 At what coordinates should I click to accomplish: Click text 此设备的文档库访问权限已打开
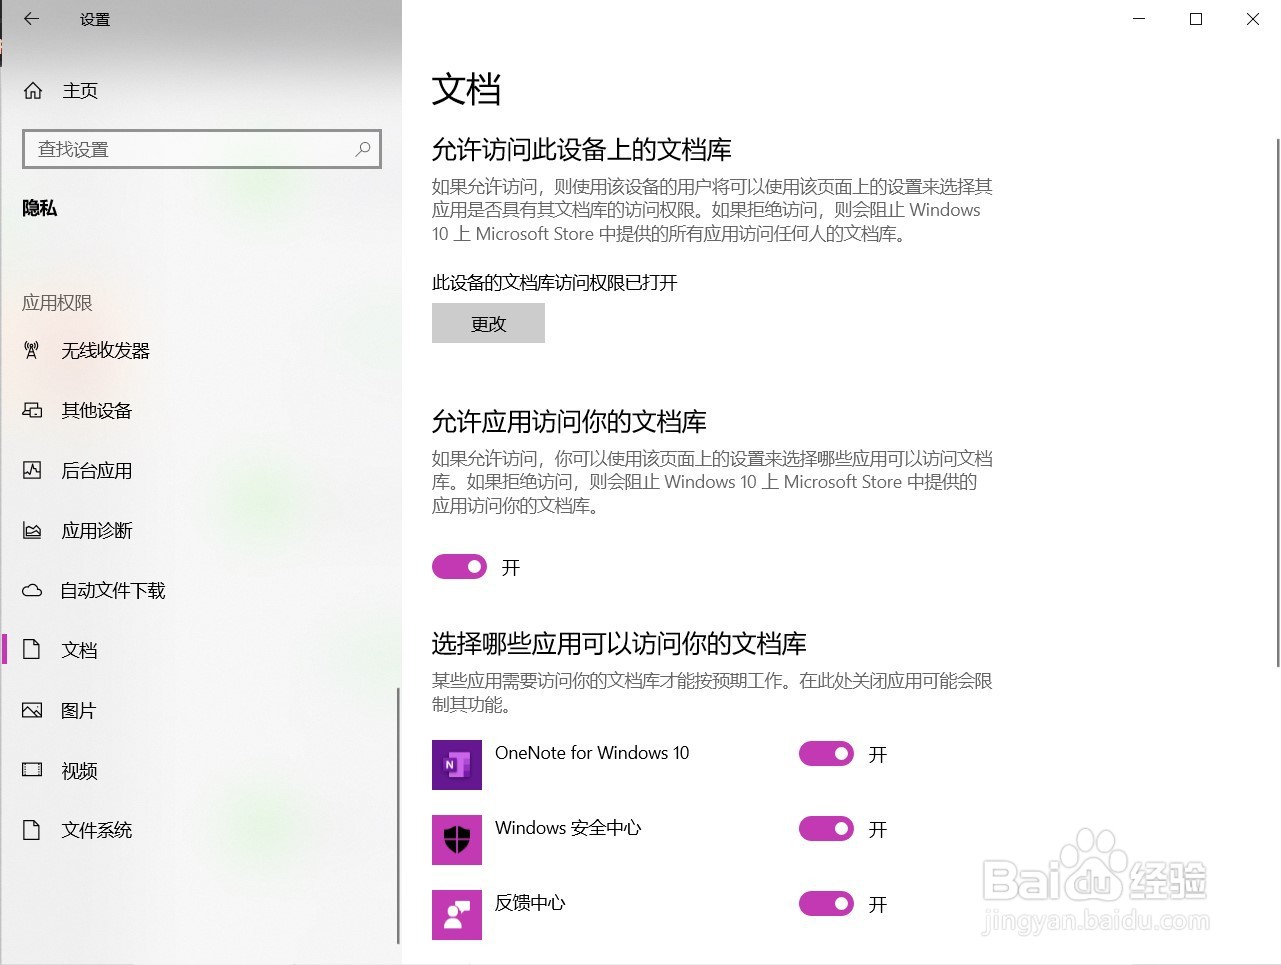555,283
